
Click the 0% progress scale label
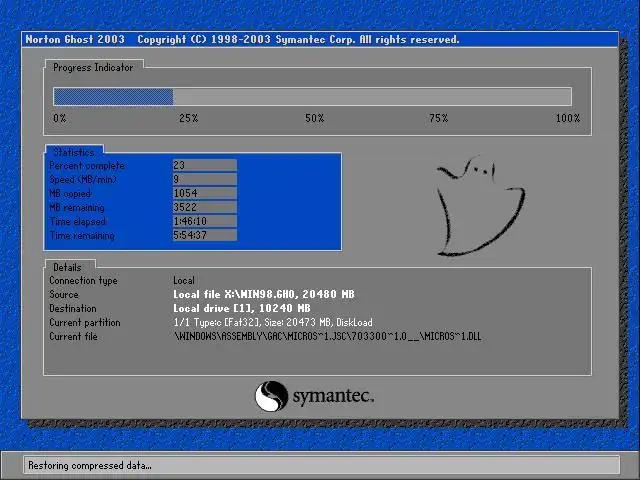pyautogui.click(x=60, y=118)
